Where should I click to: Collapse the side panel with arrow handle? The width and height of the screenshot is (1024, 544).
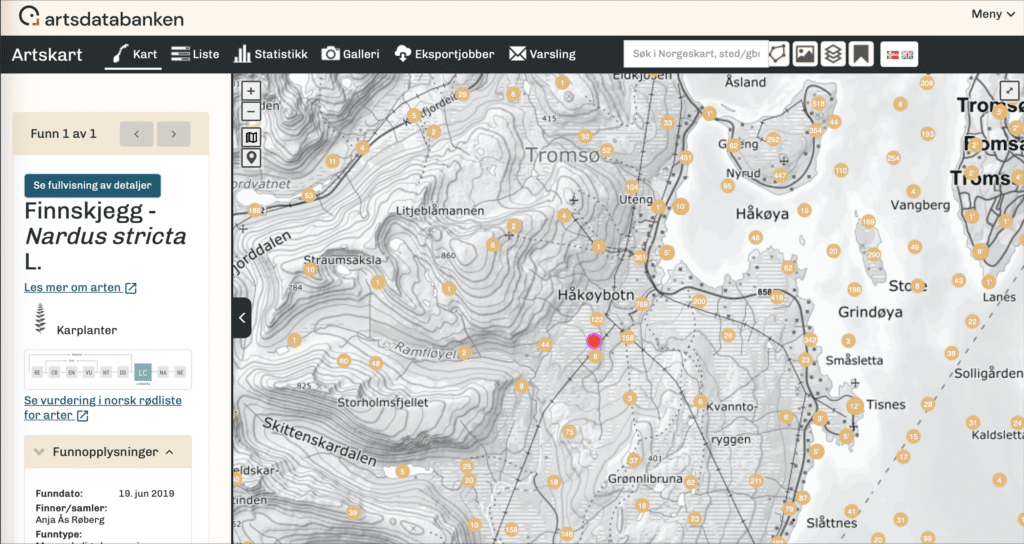click(x=241, y=318)
